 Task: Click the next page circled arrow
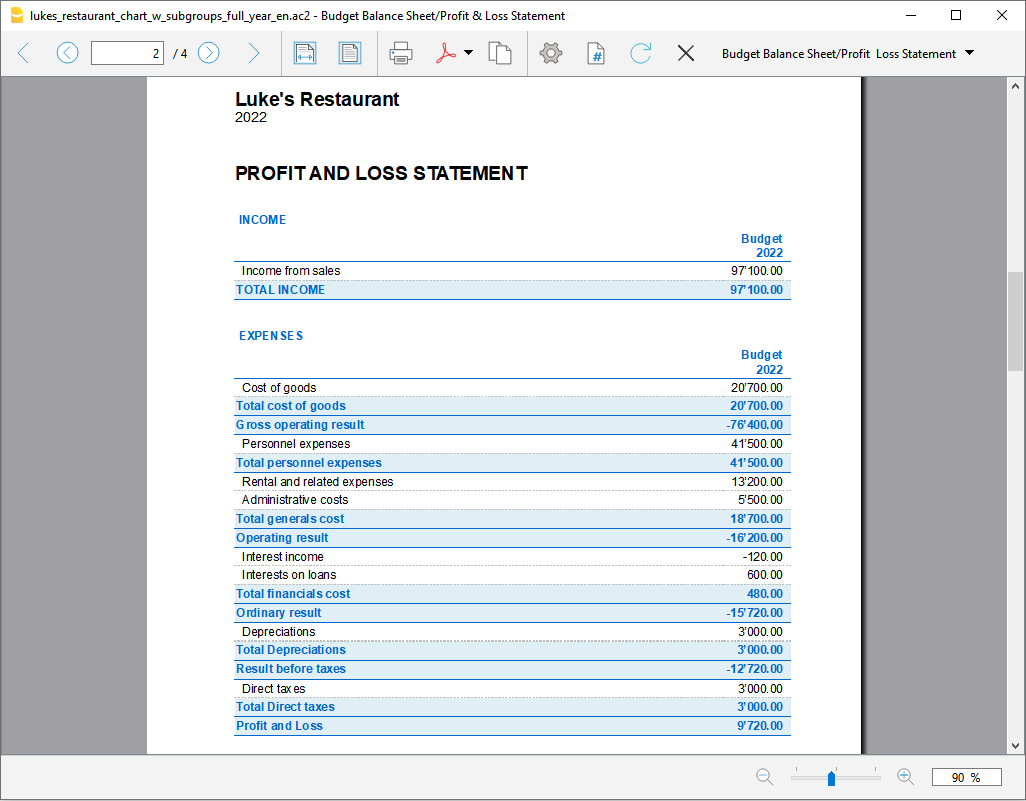click(209, 53)
